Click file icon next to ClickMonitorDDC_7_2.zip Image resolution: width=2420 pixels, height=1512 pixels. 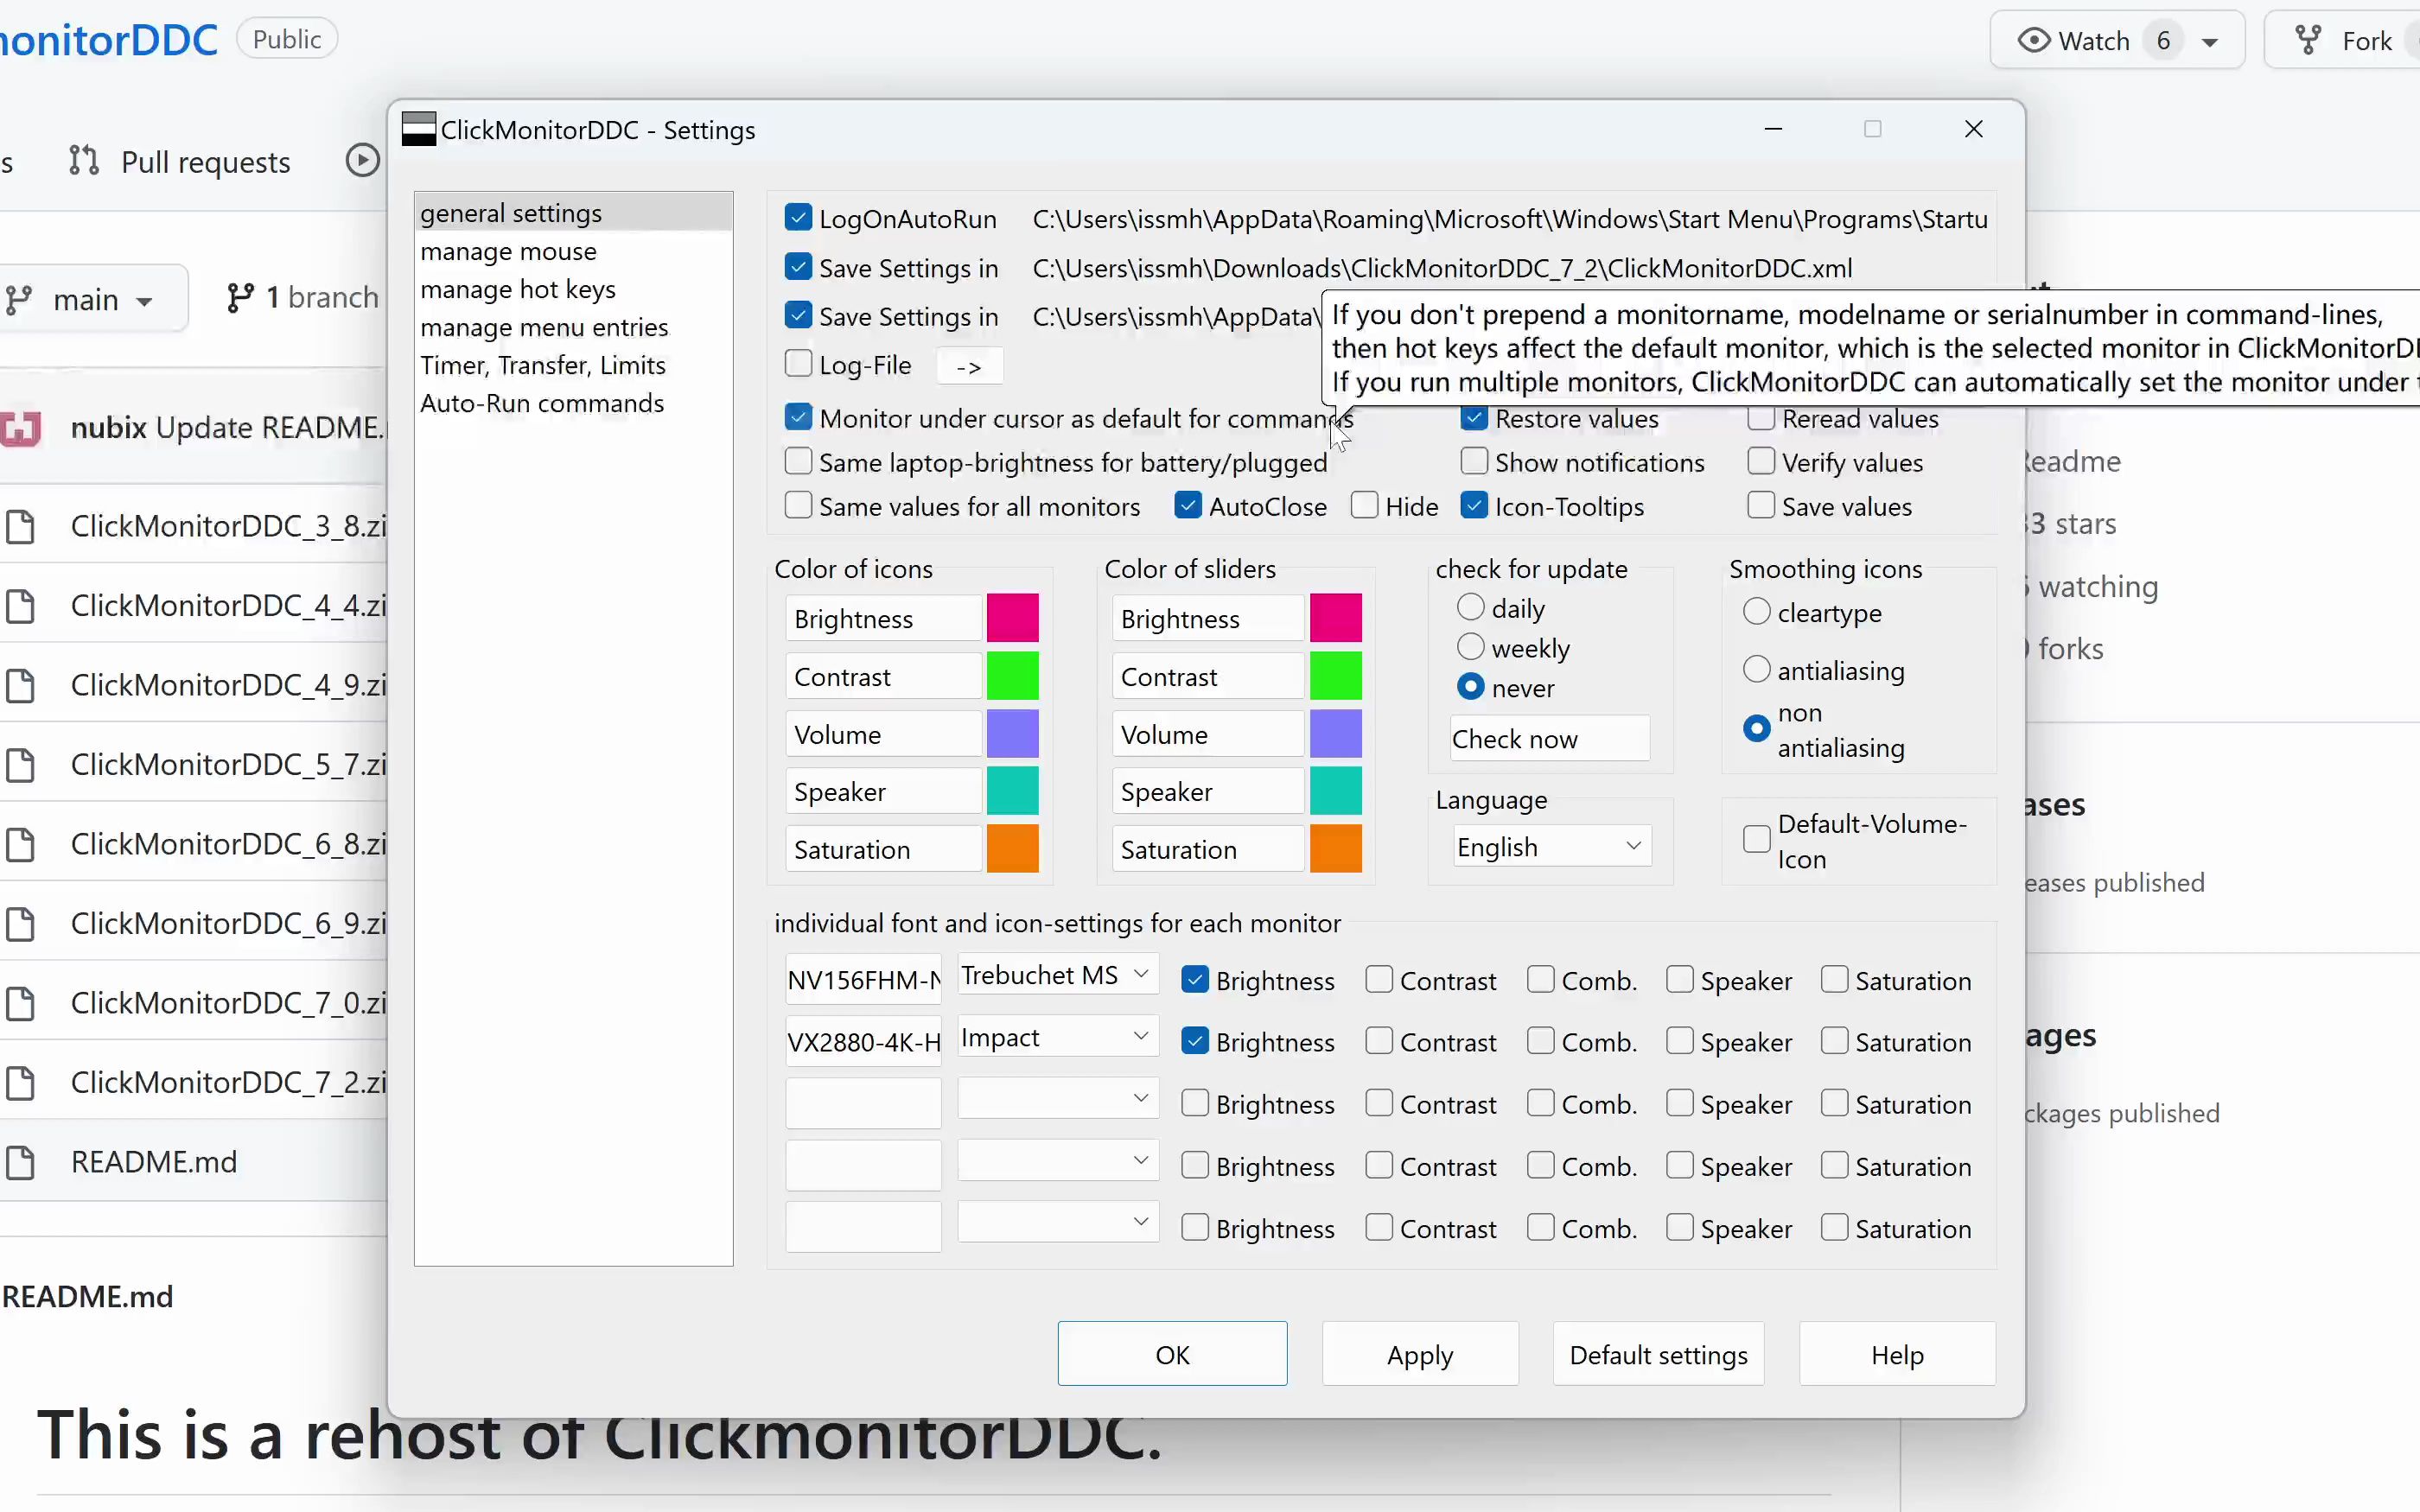tap(20, 1083)
